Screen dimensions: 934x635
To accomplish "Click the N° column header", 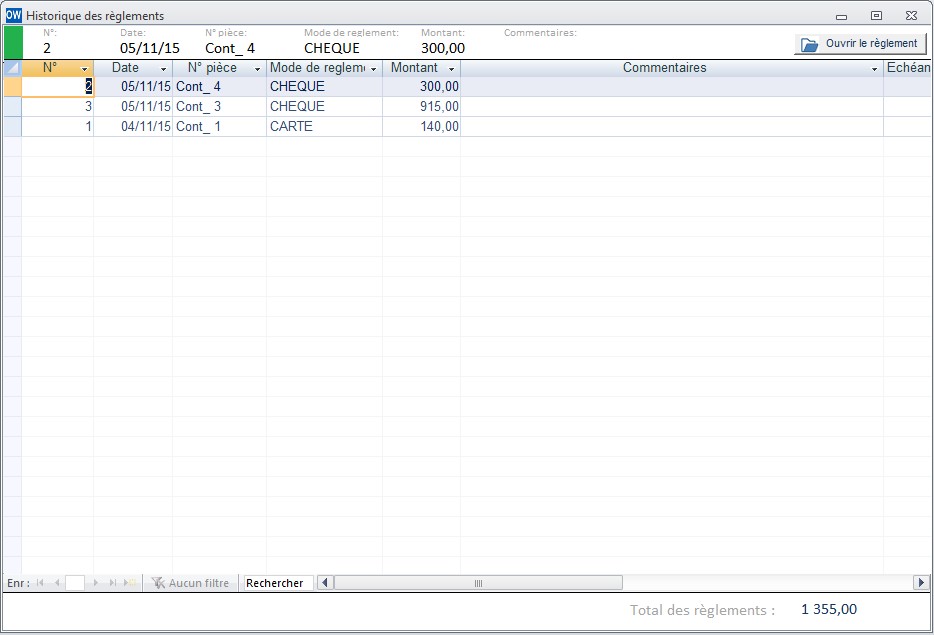I will coord(50,68).
